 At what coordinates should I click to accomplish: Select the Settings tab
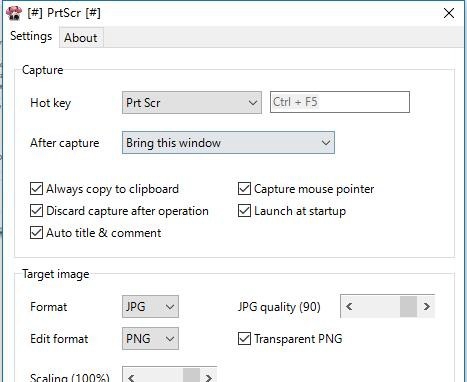coord(31,36)
